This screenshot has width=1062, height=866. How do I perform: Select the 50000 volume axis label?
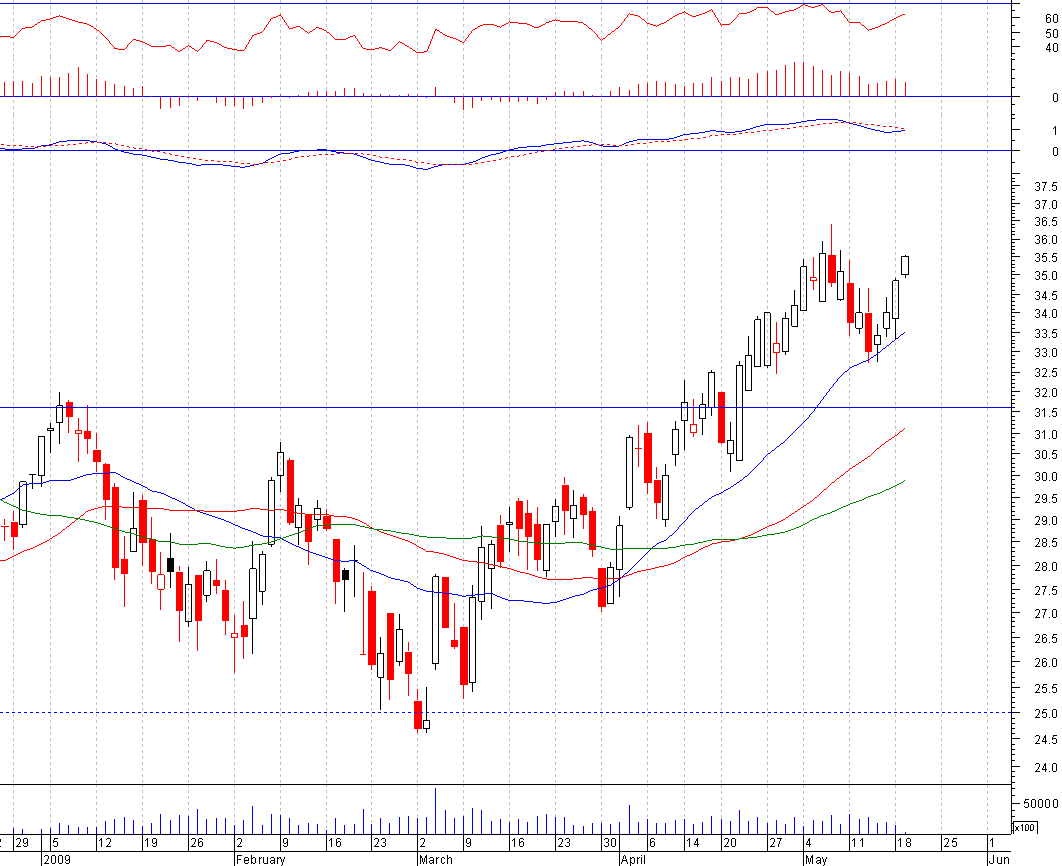[1040, 804]
